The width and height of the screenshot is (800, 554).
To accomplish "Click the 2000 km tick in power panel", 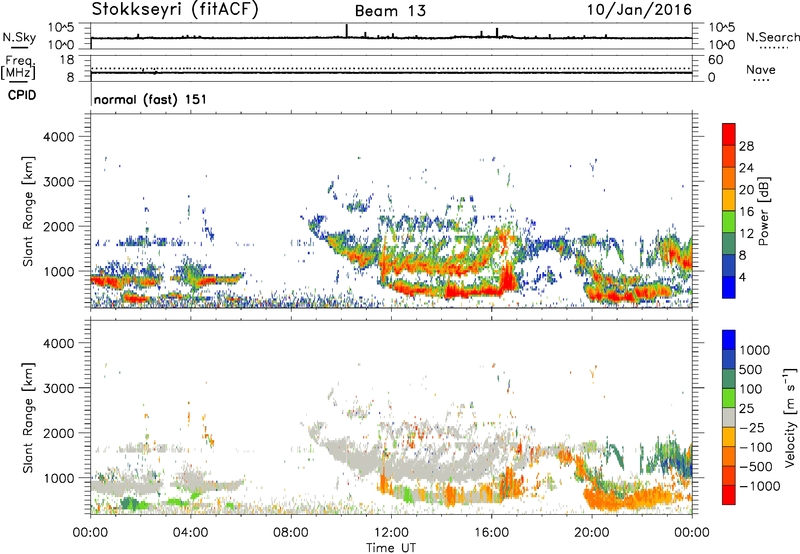I will [x=59, y=226].
